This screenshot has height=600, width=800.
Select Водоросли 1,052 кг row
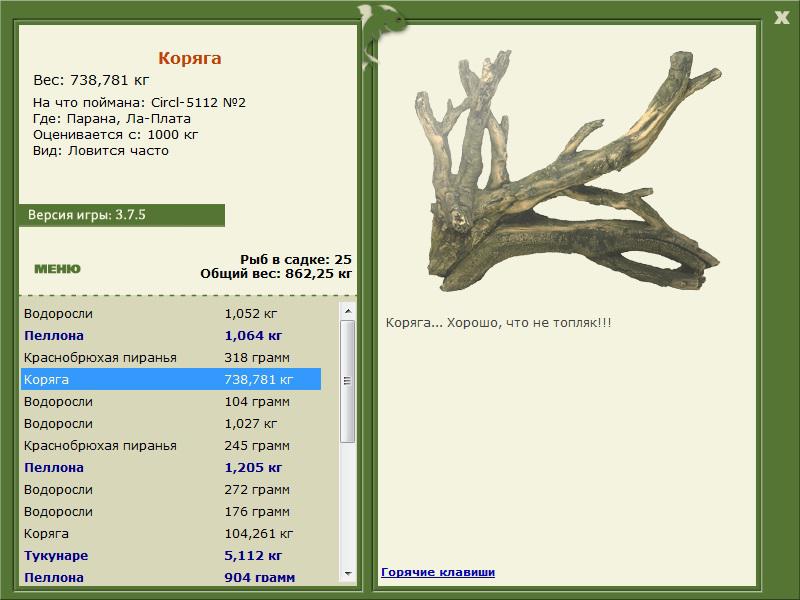[x=171, y=313]
